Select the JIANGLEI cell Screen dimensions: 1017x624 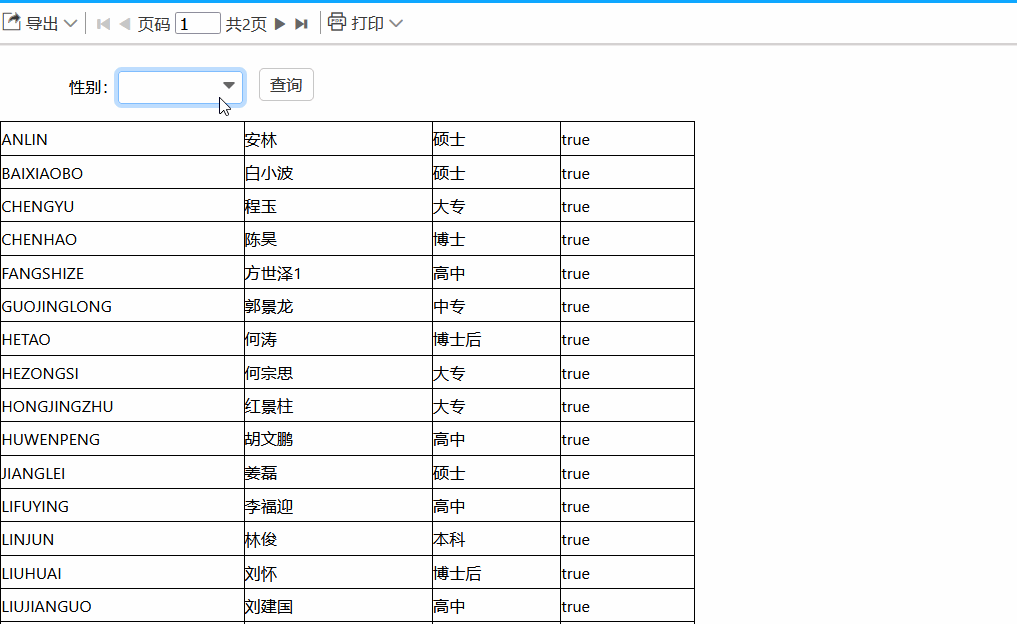pyautogui.click(x=123, y=472)
